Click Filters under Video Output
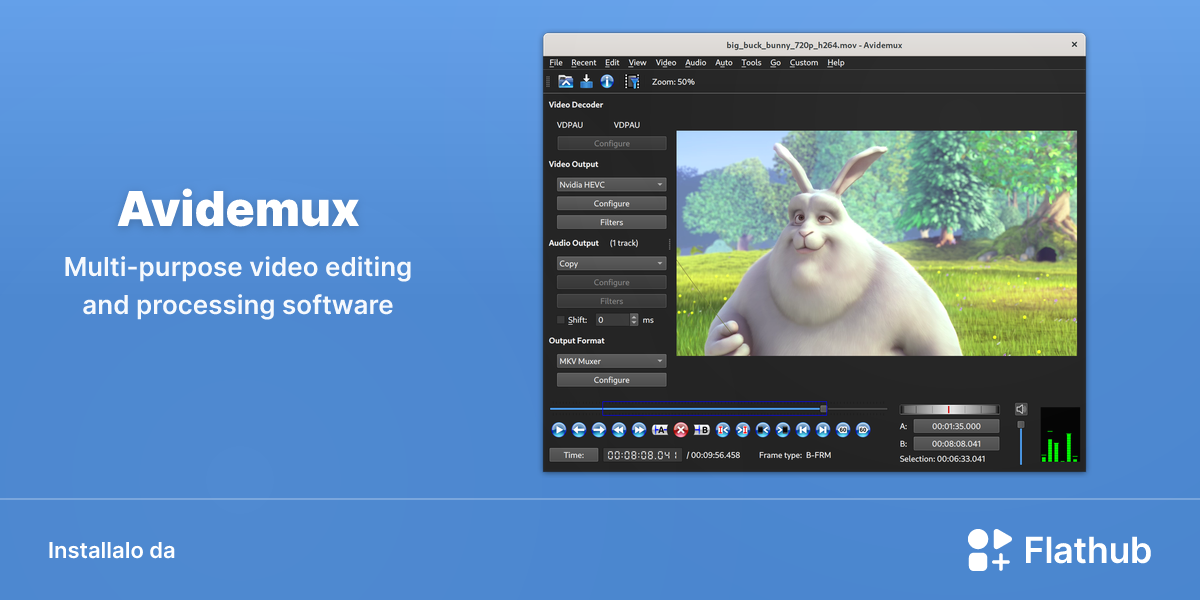Image resolution: width=1200 pixels, height=600 pixels. [x=611, y=222]
